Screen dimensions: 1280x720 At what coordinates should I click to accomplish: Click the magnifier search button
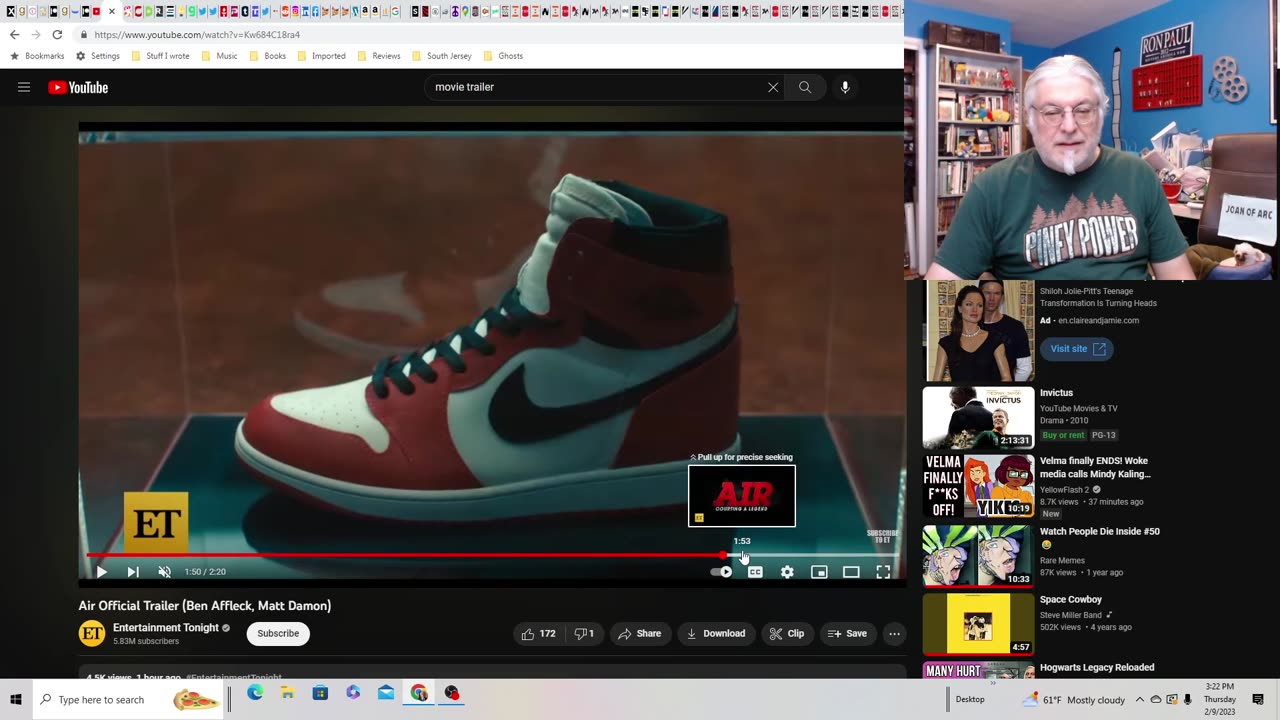pyautogui.click(x=805, y=87)
